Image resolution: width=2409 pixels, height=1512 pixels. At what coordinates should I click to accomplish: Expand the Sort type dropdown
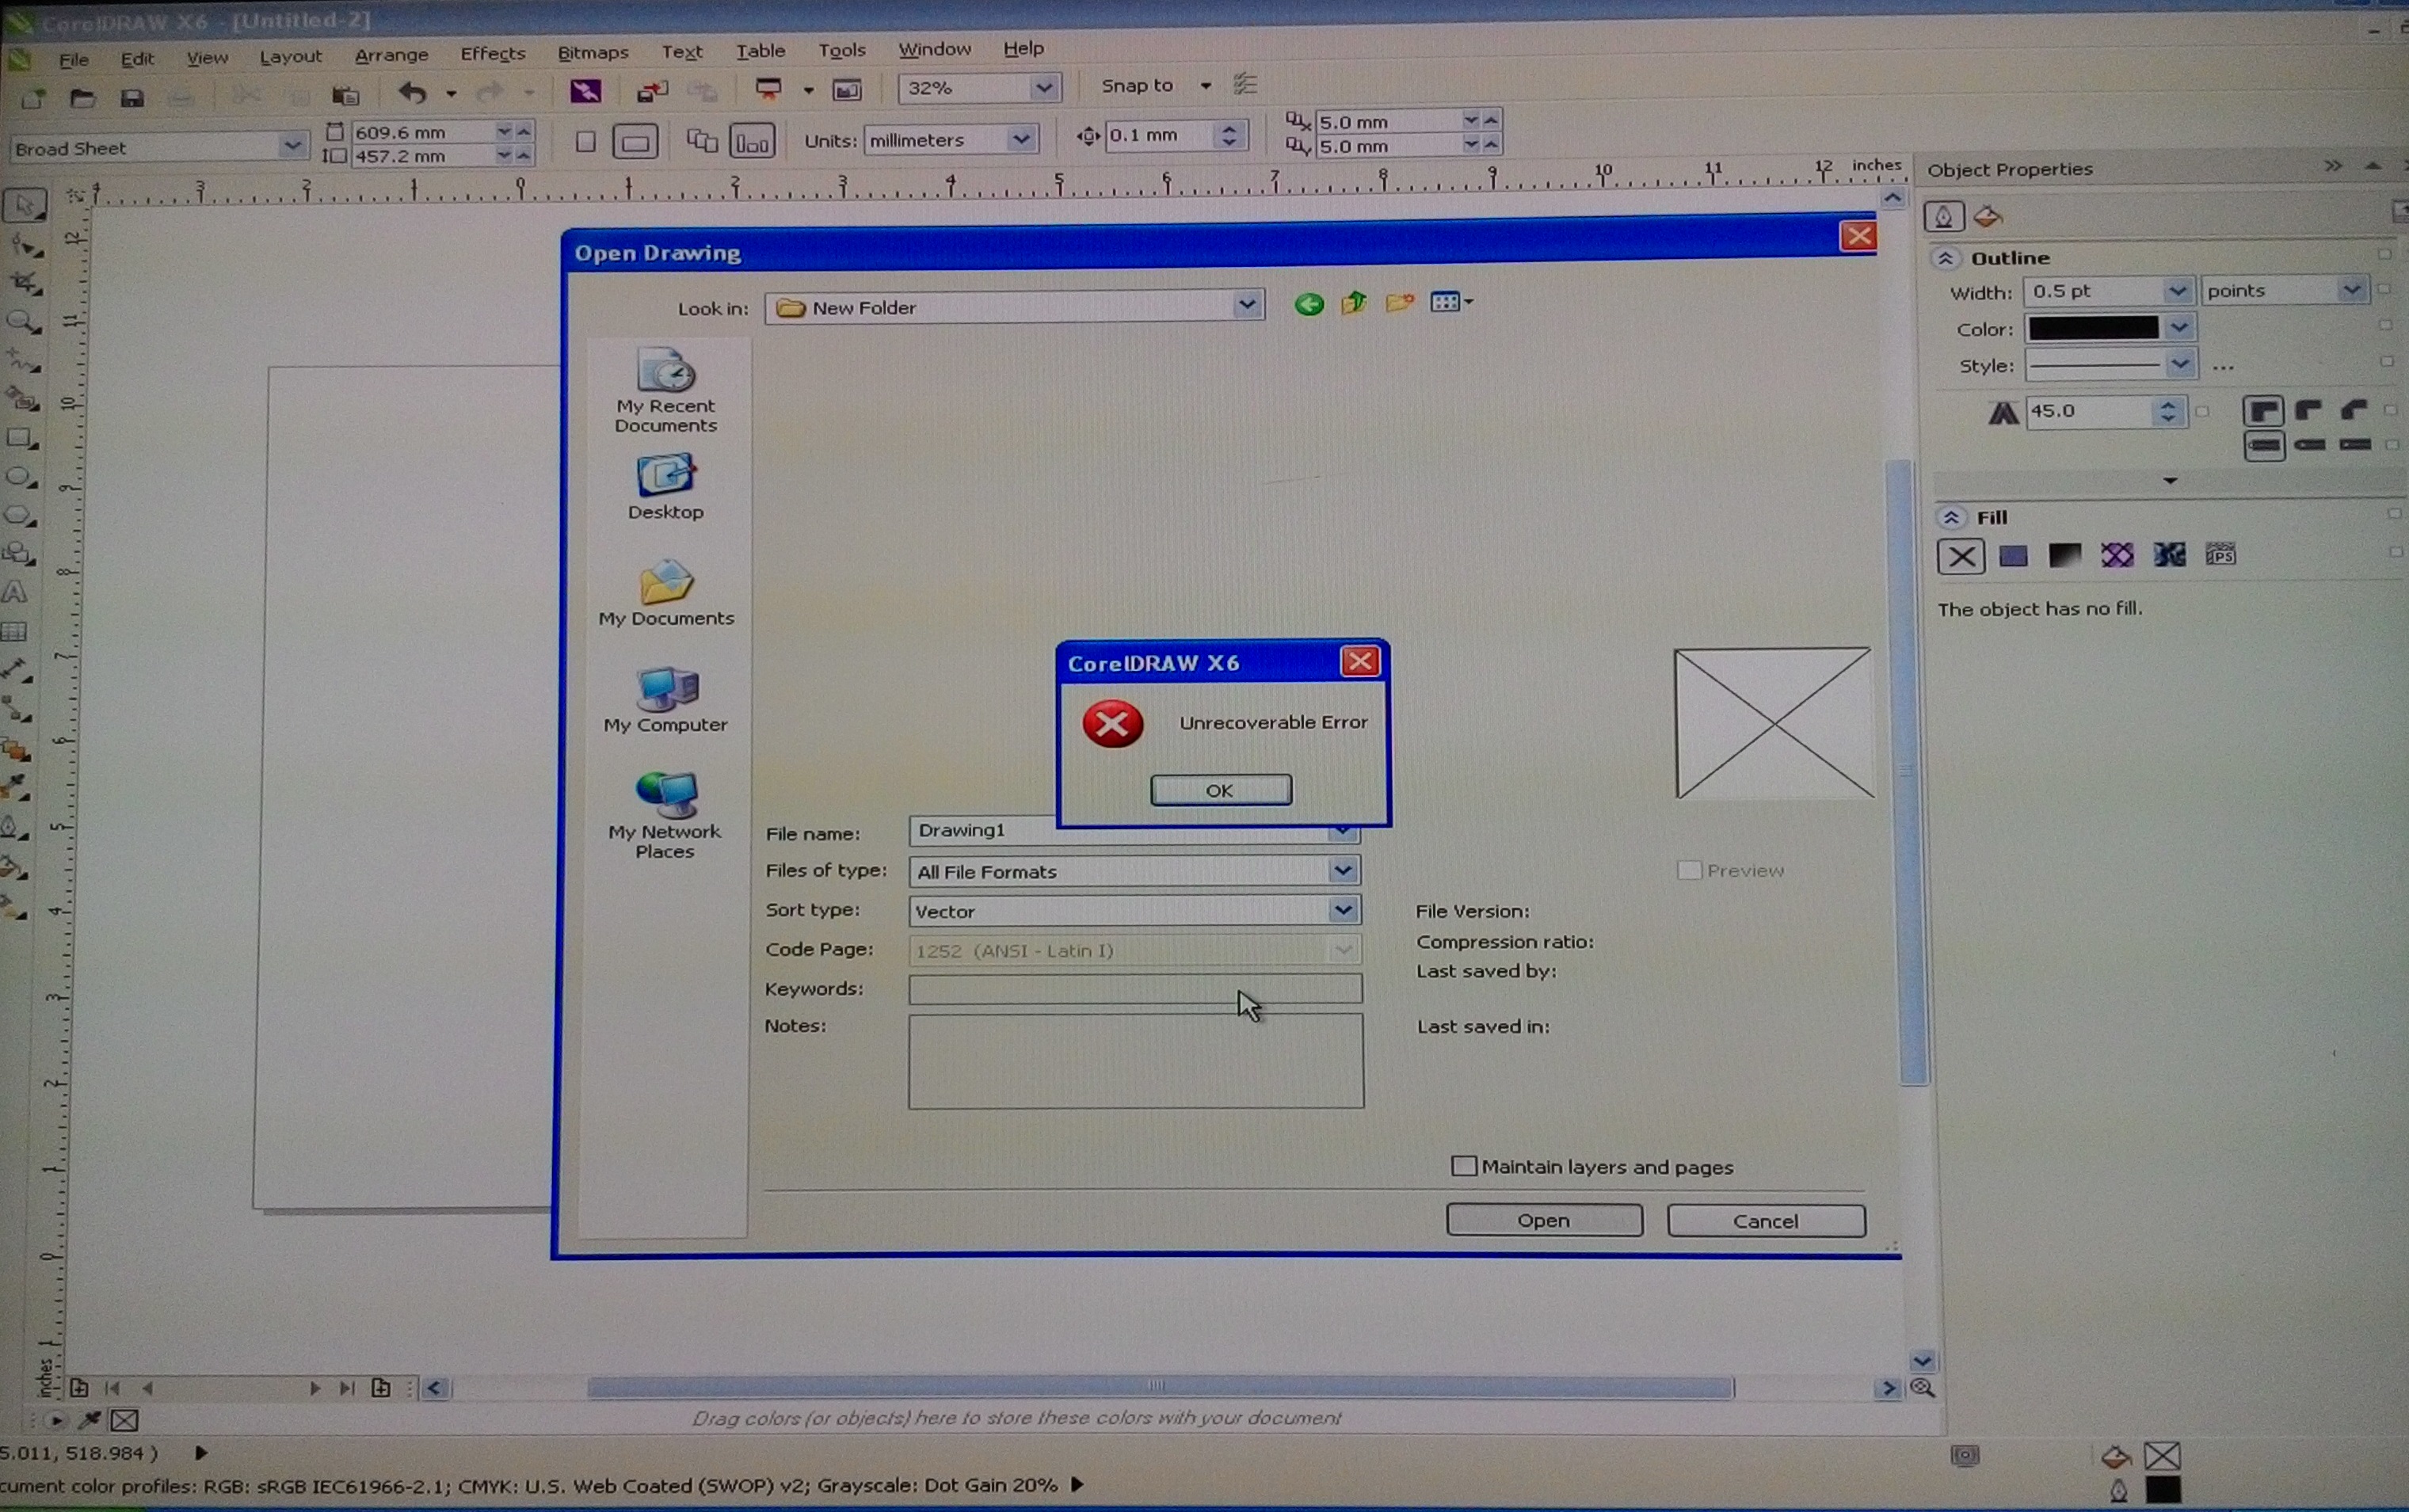[1342, 910]
